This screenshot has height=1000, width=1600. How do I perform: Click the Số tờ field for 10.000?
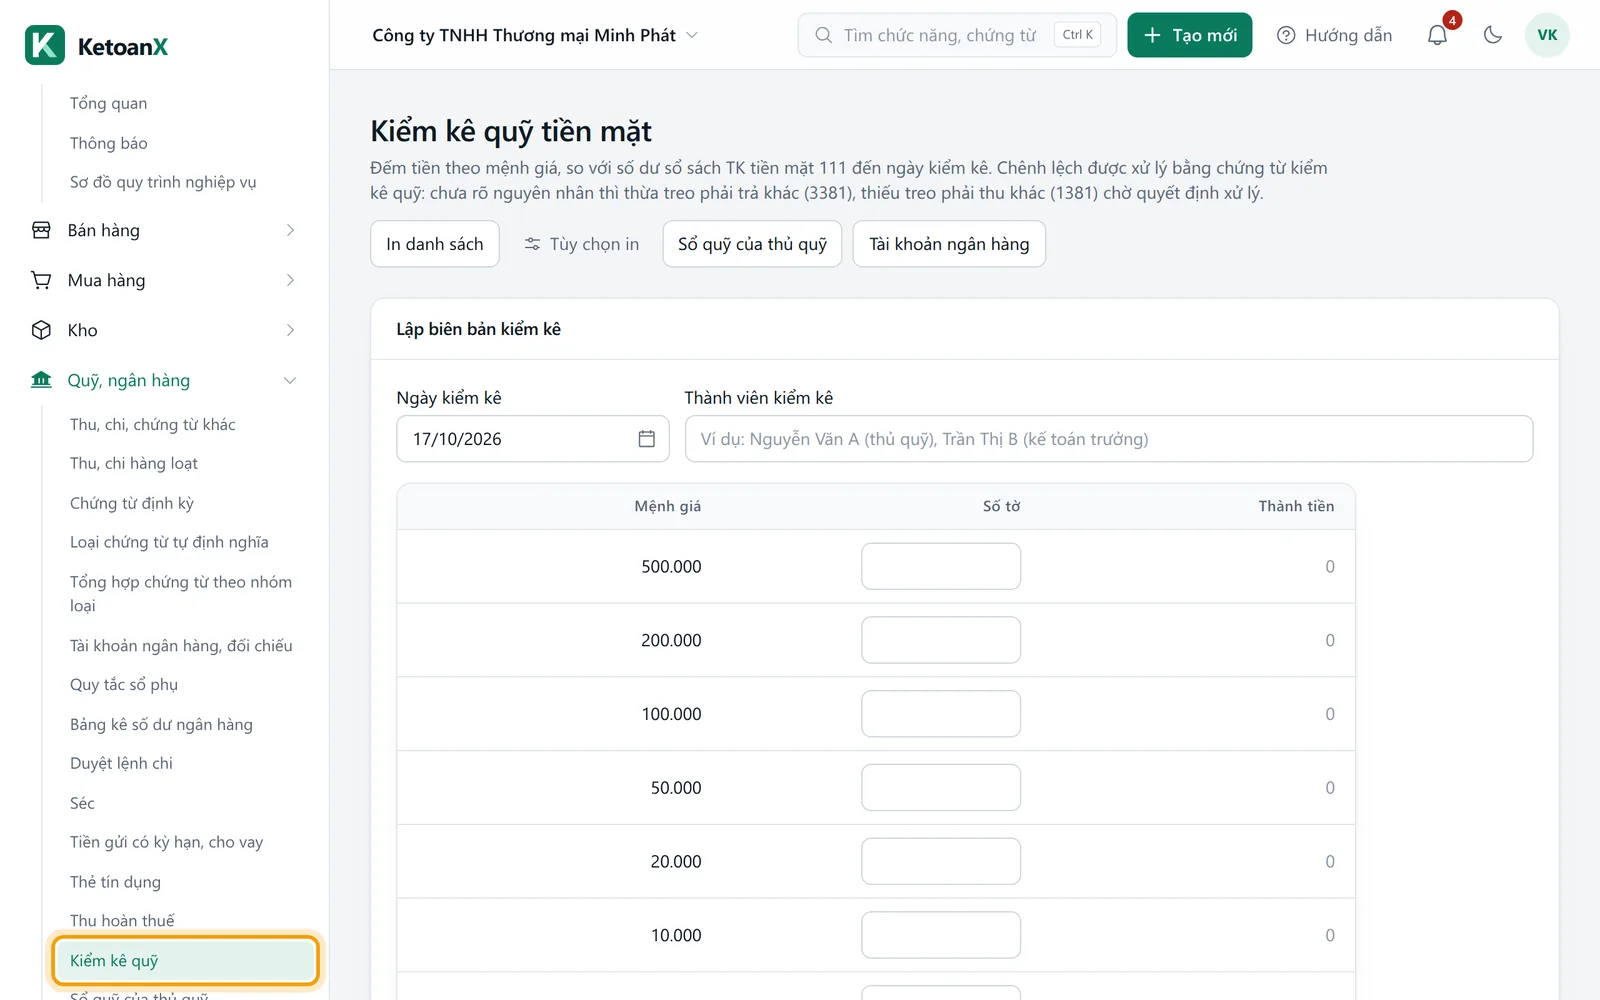coord(941,935)
